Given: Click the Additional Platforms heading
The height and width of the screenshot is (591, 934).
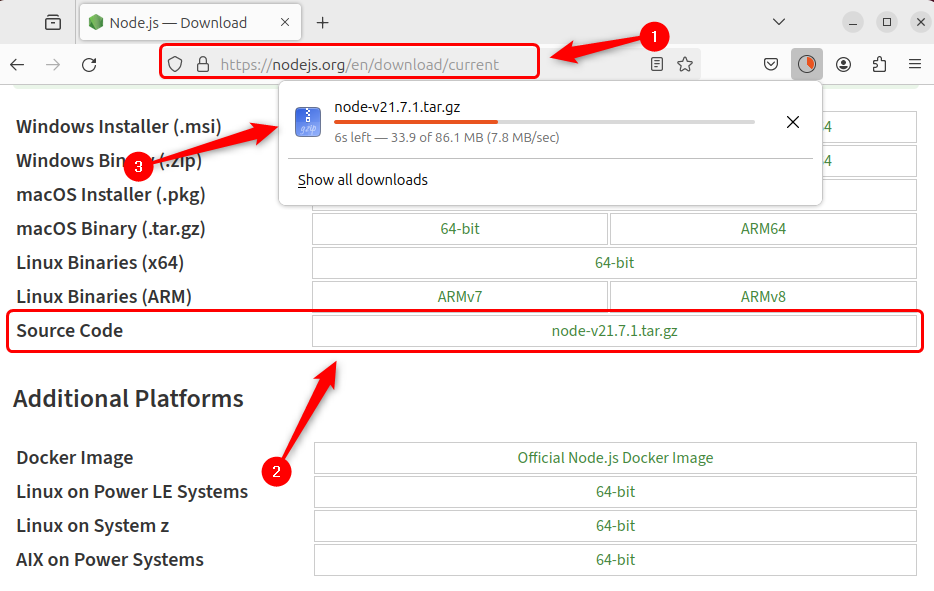Looking at the screenshot, I should pos(128,399).
